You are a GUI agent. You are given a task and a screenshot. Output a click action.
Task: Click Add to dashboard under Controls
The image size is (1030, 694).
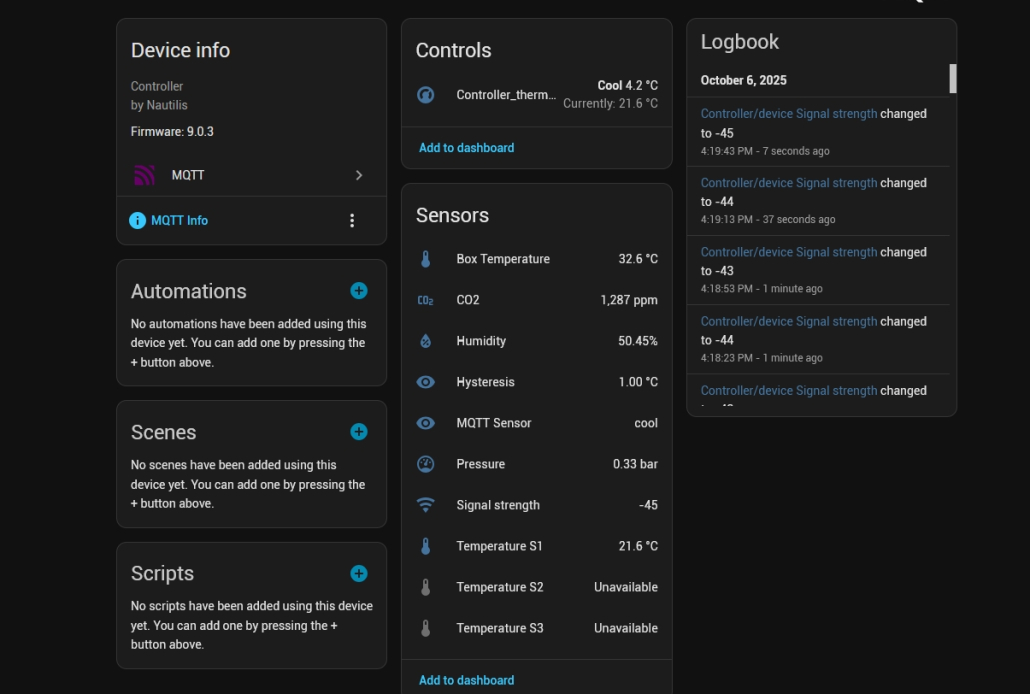click(466, 148)
